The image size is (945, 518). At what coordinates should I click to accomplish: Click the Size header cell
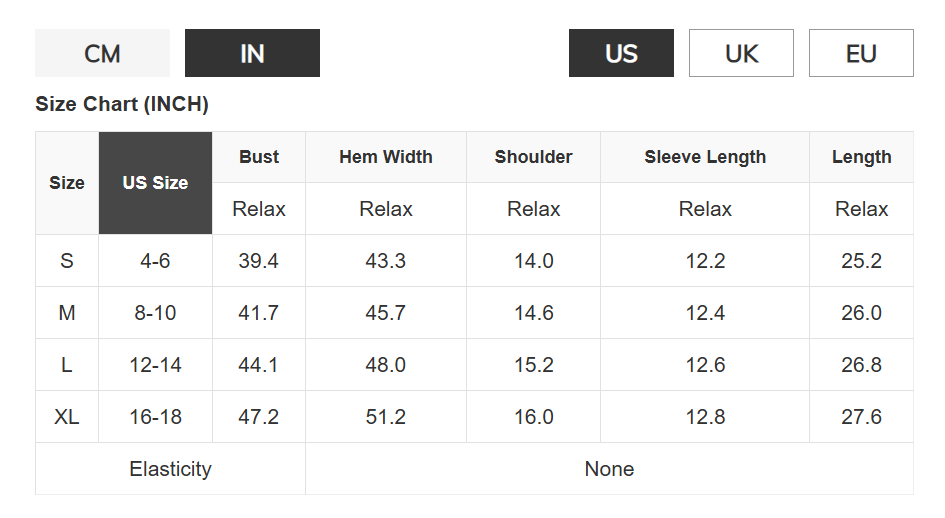pyautogui.click(x=67, y=183)
